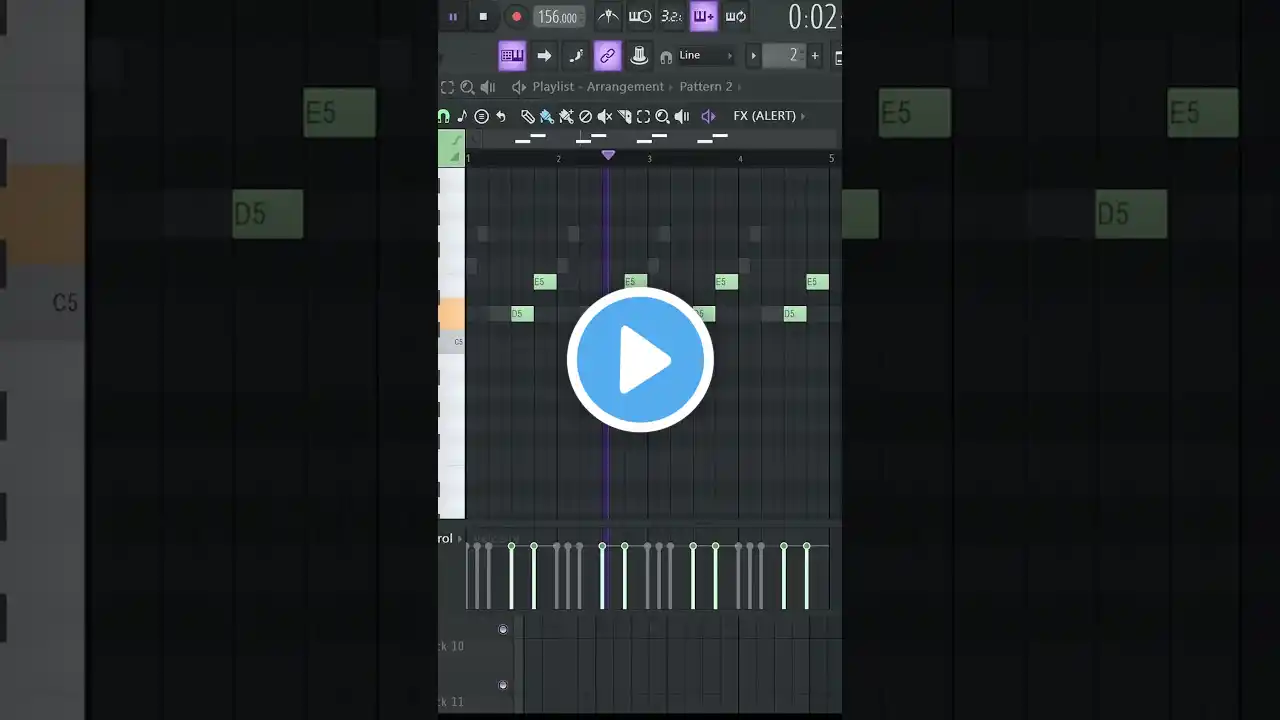Click the global snap magnet icon beside Line
This screenshot has height=720, width=1280.
coord(666,57)
